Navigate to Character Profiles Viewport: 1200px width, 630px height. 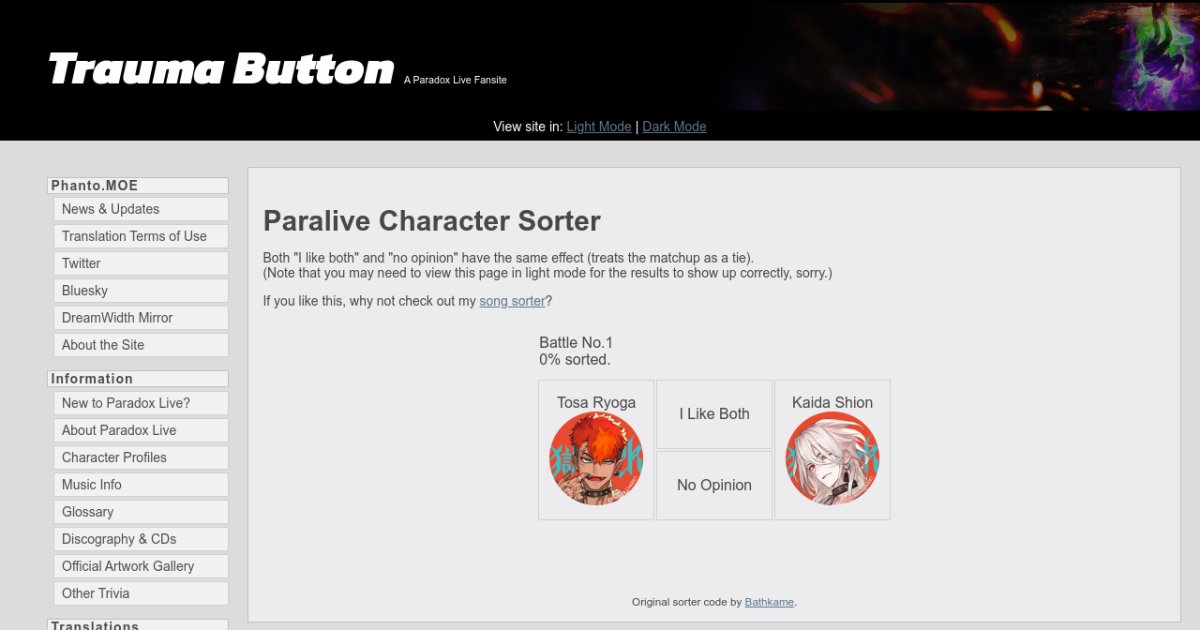coord(114,457)
